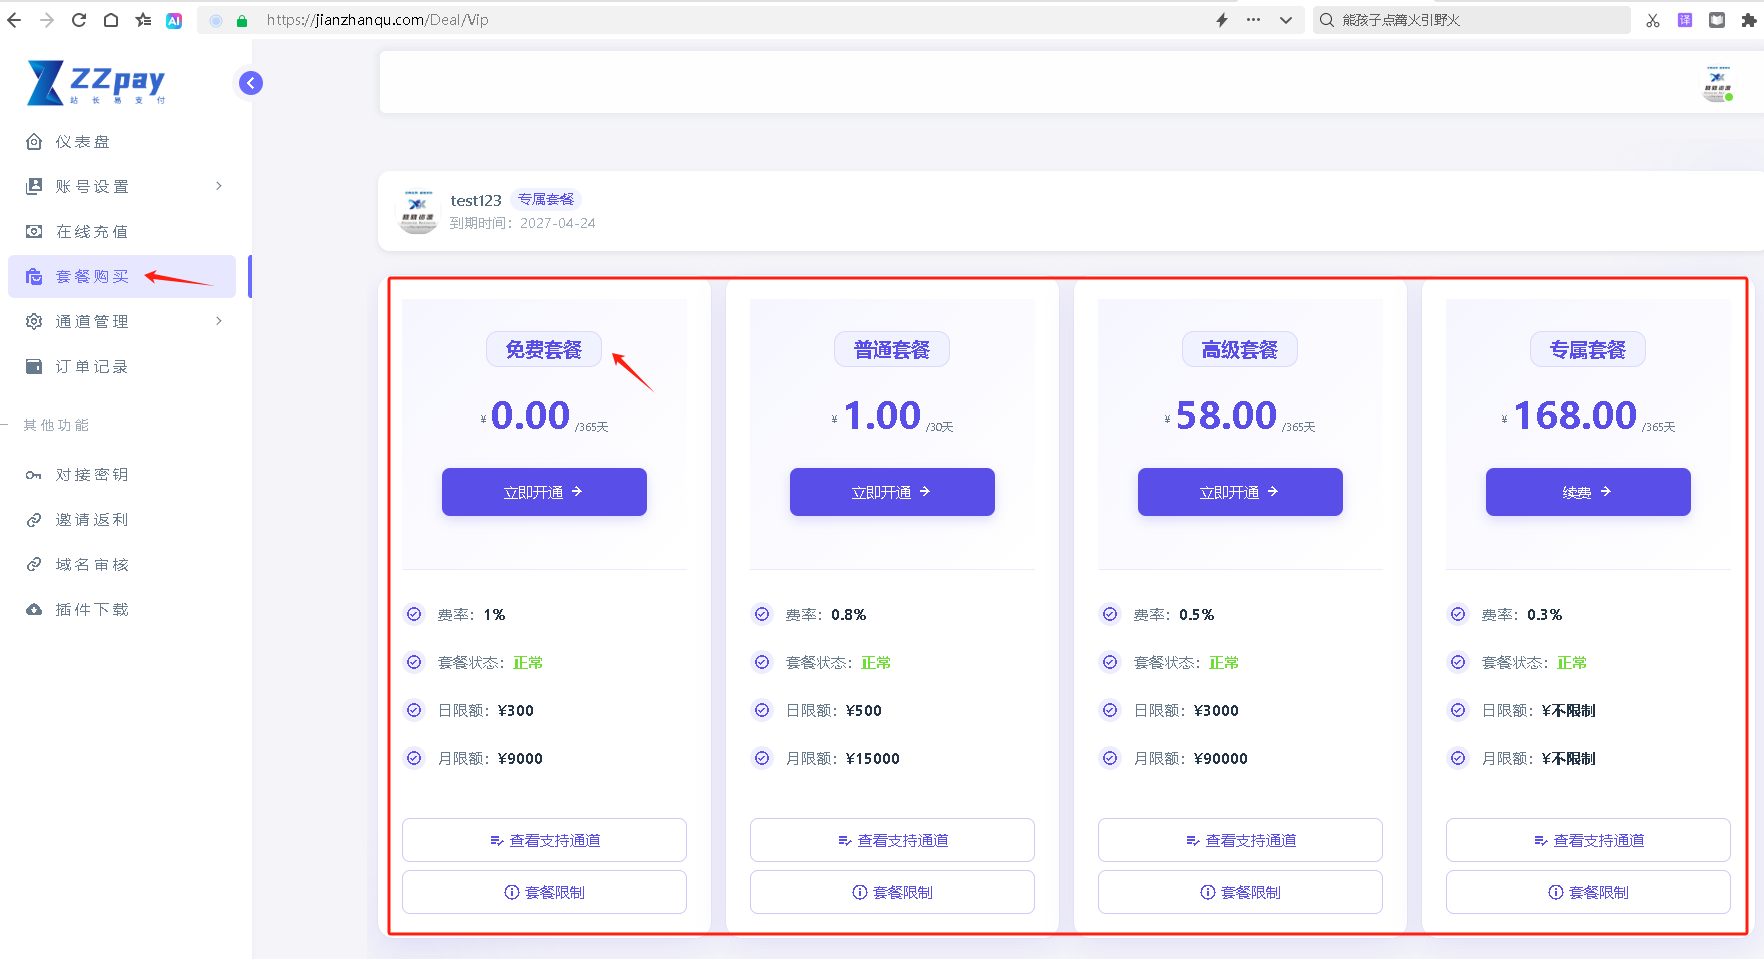Click the 免费套餐 title label
Image resolution: width=1764 pixels, height=959 pixels.
pos(544,350)
